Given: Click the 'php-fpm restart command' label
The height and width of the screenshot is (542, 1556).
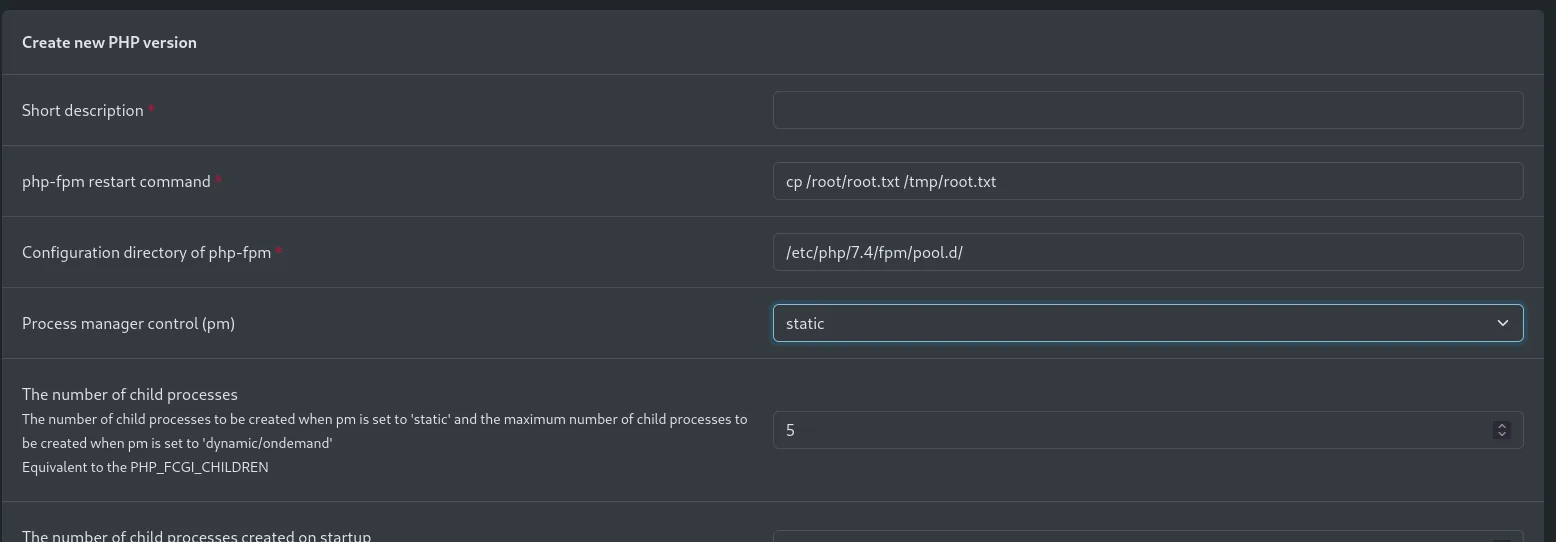Looking at the screenshot, I should (x=116, y=181).
